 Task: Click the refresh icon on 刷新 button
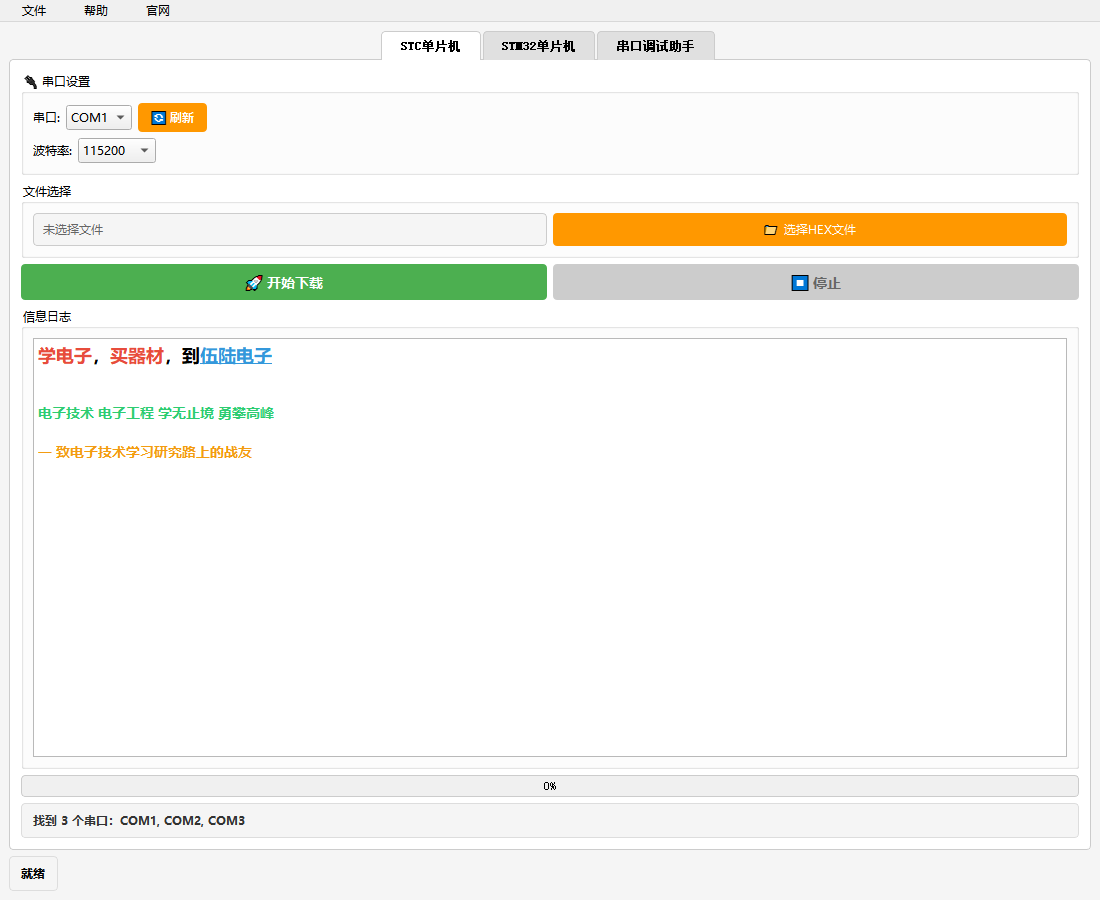click(158, 118)
